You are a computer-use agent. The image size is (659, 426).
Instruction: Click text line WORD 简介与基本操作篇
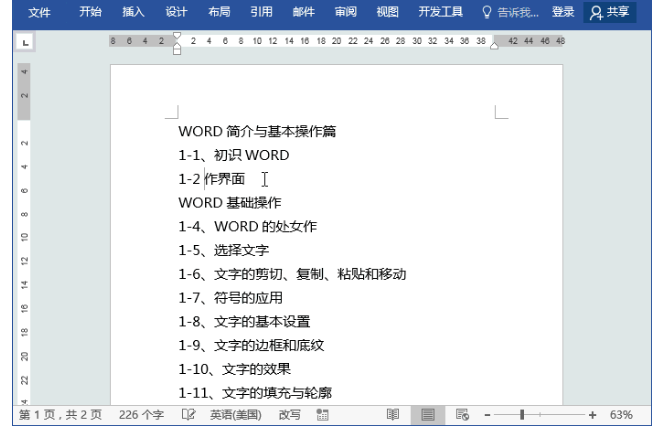point(257,131)
